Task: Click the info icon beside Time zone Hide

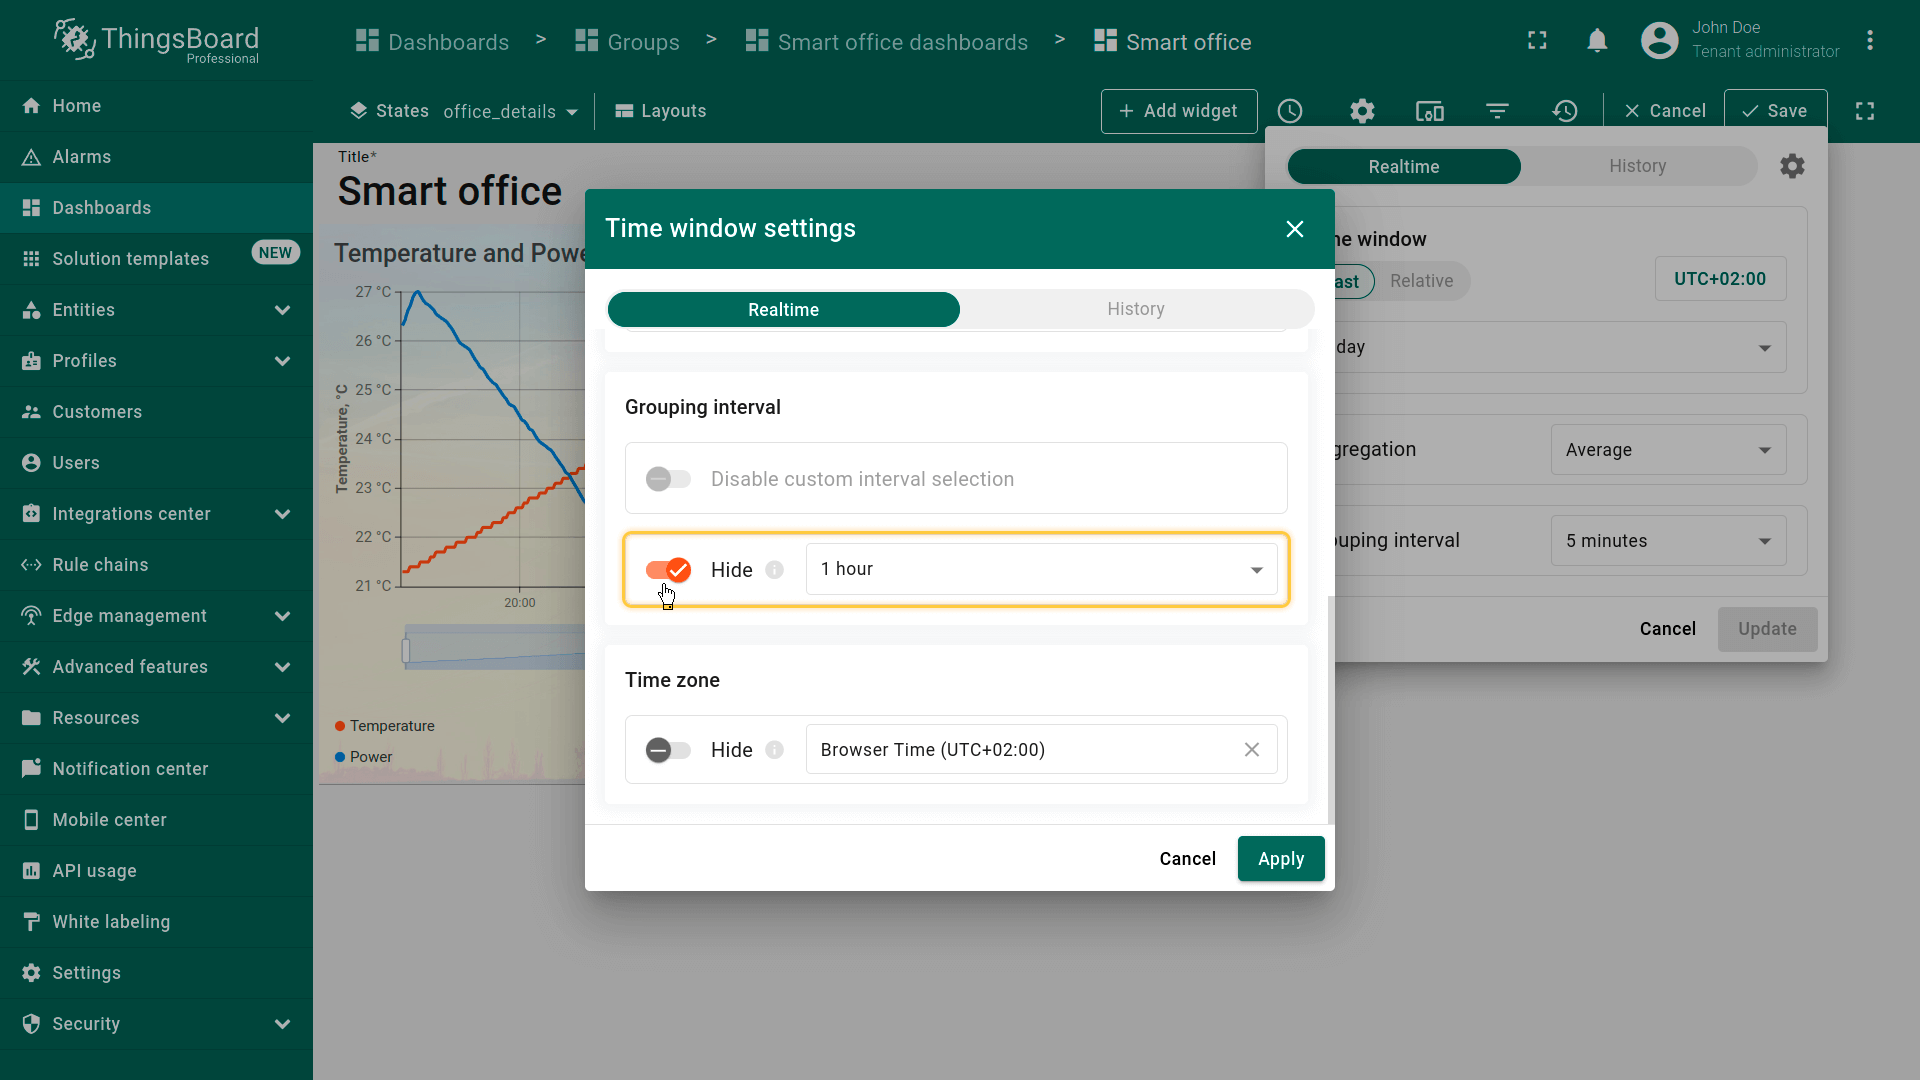Action: pos(774,750)
